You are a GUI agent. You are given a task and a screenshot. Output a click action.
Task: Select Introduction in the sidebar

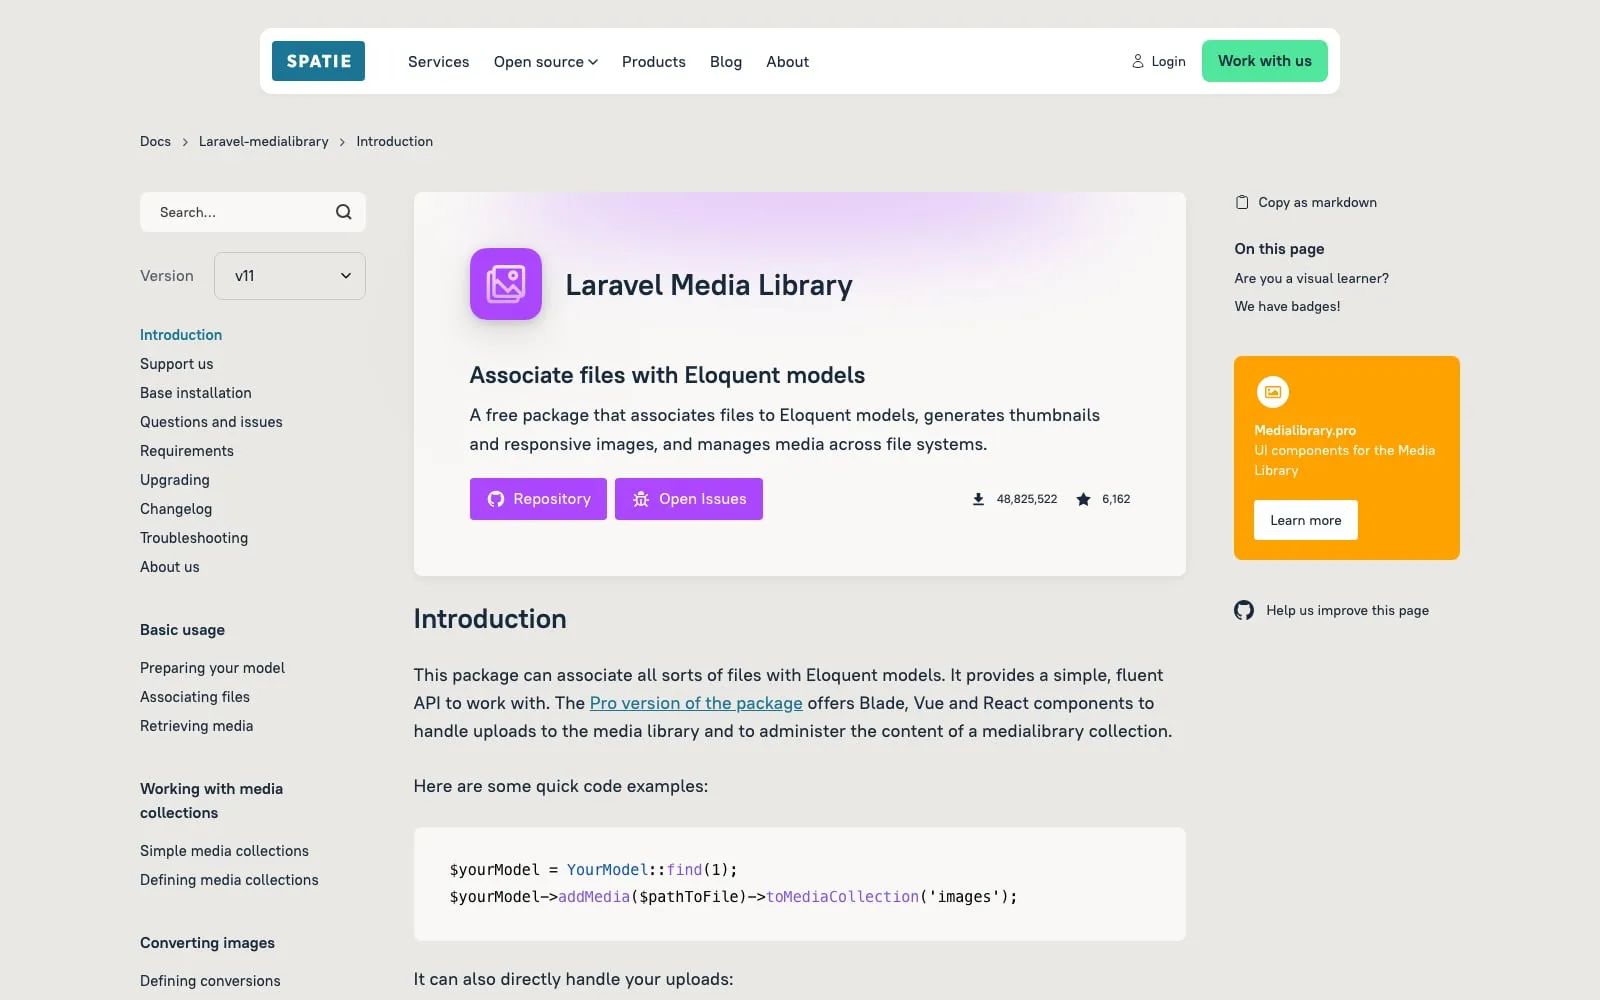point(181,335)
